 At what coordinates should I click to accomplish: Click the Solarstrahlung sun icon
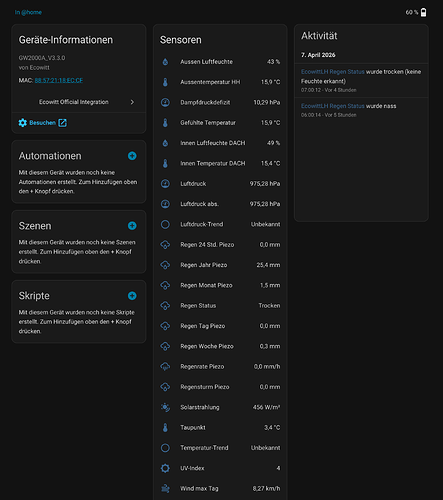coord(165,407)
